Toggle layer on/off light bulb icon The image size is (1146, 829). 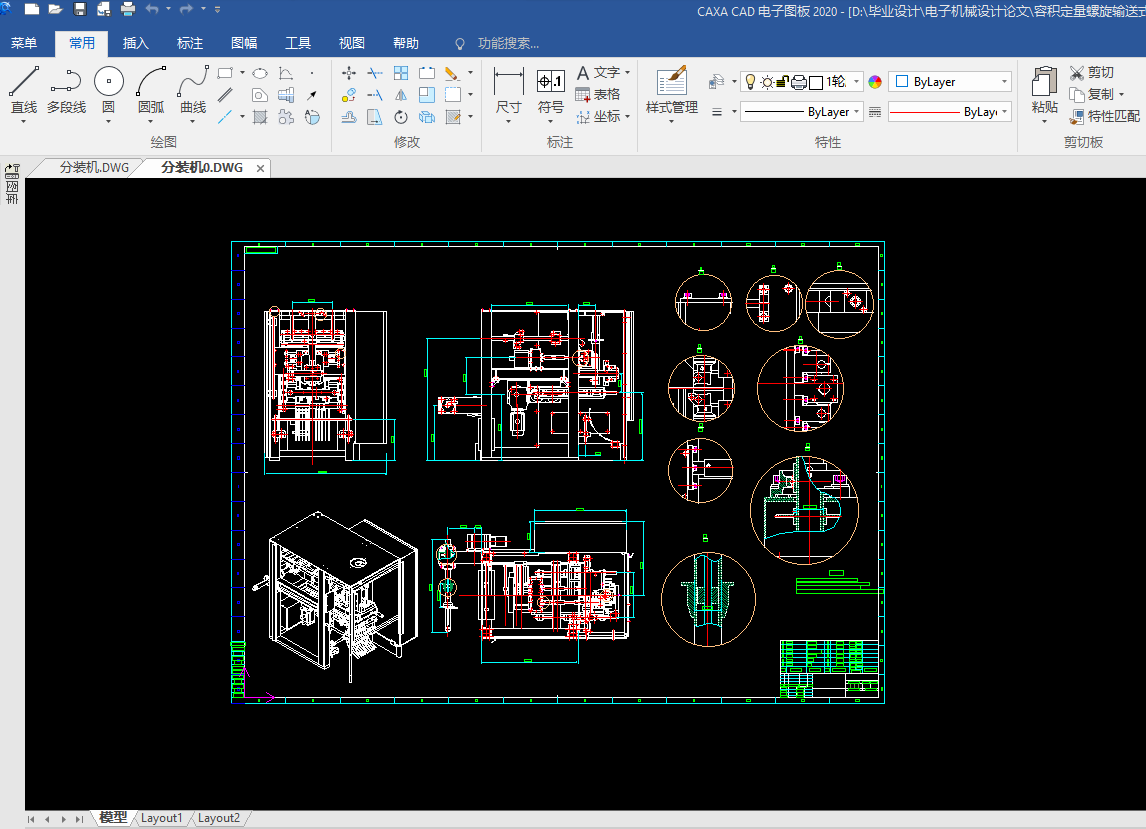(x=750, y=82)
